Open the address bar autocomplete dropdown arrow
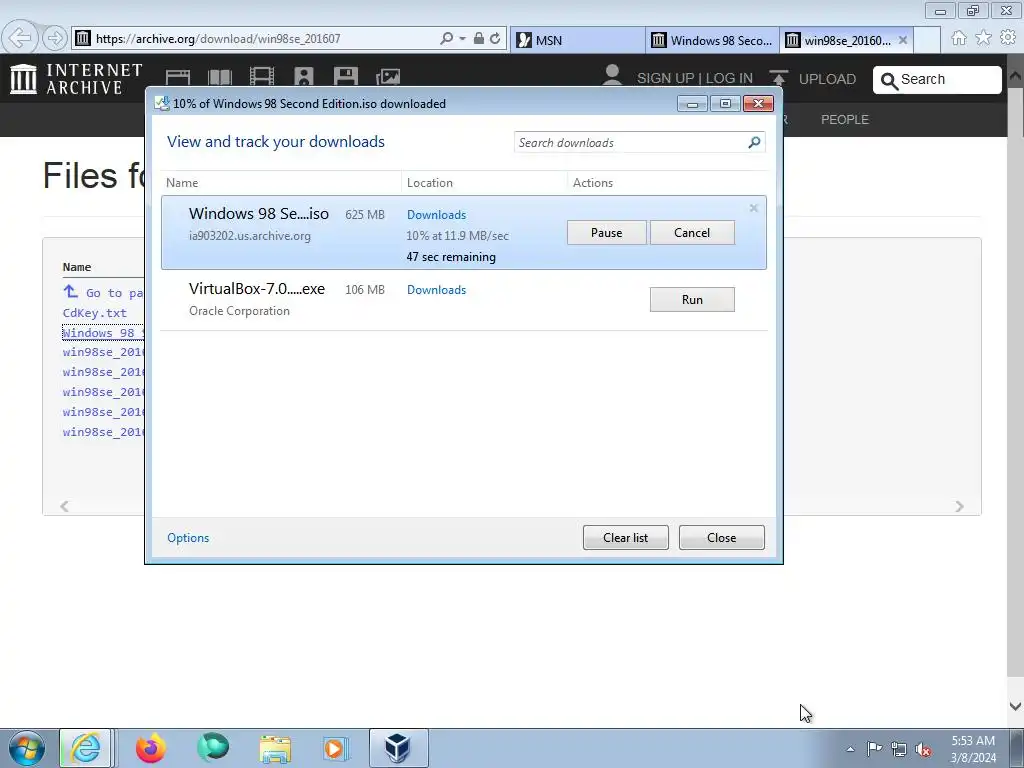Viewport: 1024px width, 768px height. [462, 39]
